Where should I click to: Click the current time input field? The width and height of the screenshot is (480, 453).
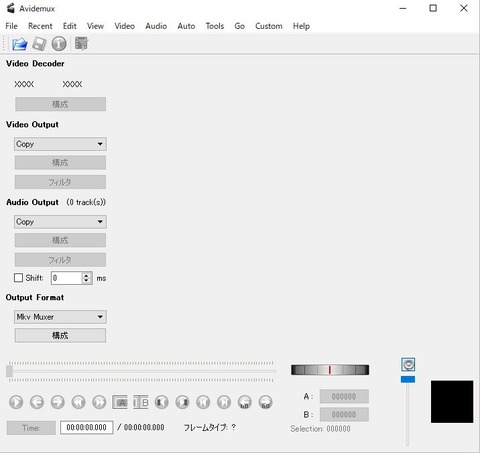click(x=87, y=427)
